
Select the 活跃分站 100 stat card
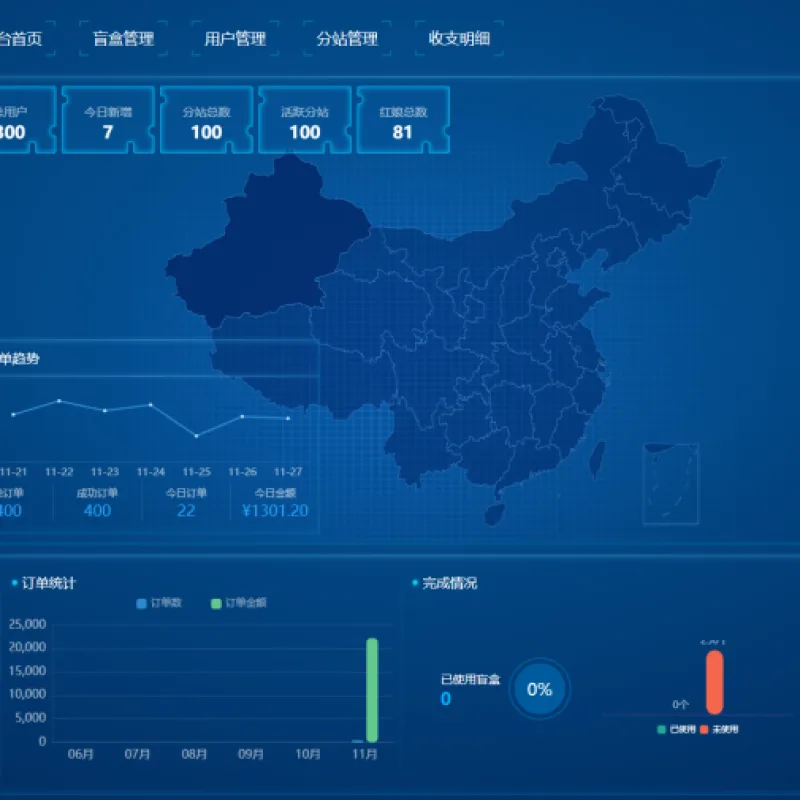305,120
